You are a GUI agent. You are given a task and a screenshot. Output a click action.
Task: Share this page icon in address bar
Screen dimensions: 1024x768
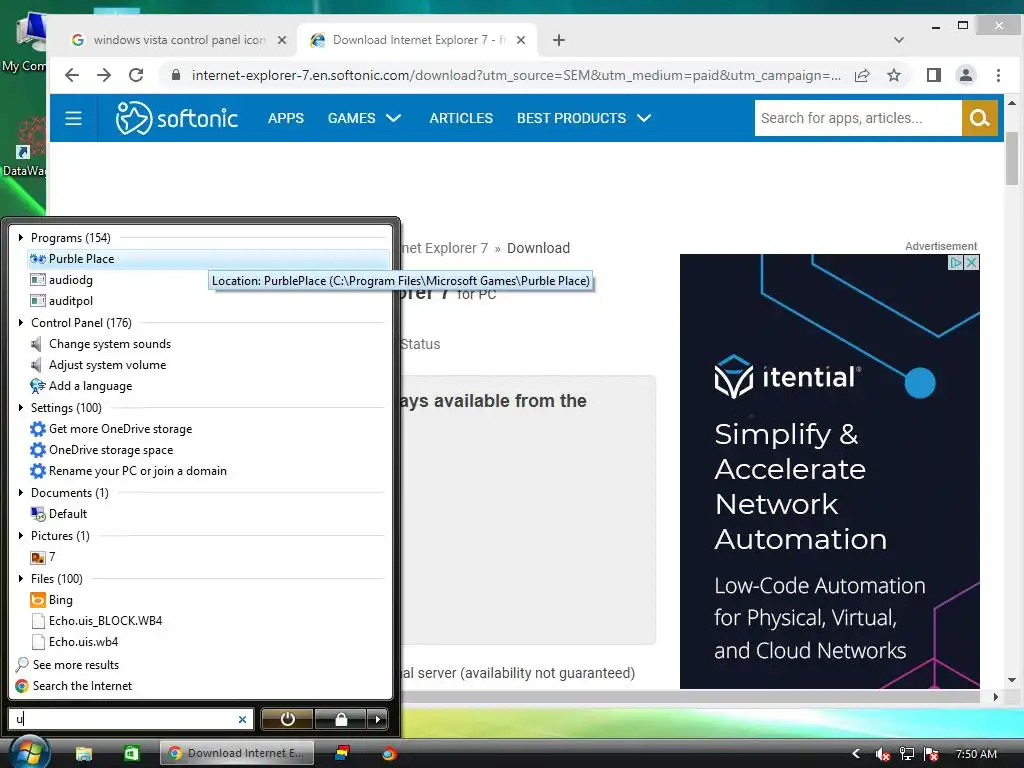pyautogui.click(x=862, y=75)
